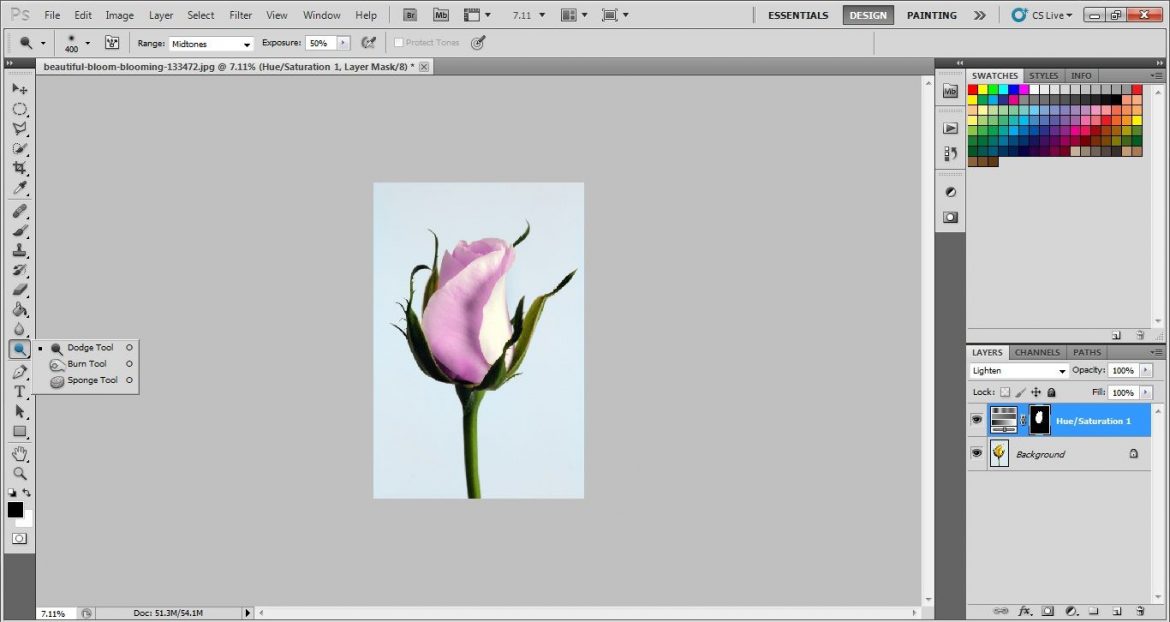The height and width of the screenshot is (622, 1170).
Task: Select the History Brush tool
Action: click(19, 270)
